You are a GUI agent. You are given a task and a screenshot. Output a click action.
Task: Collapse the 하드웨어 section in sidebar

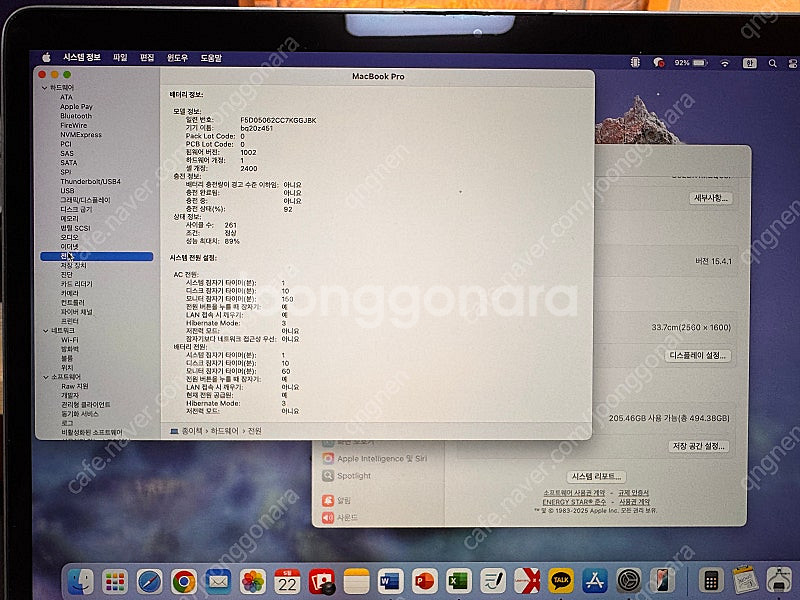[x=45, y=88]
